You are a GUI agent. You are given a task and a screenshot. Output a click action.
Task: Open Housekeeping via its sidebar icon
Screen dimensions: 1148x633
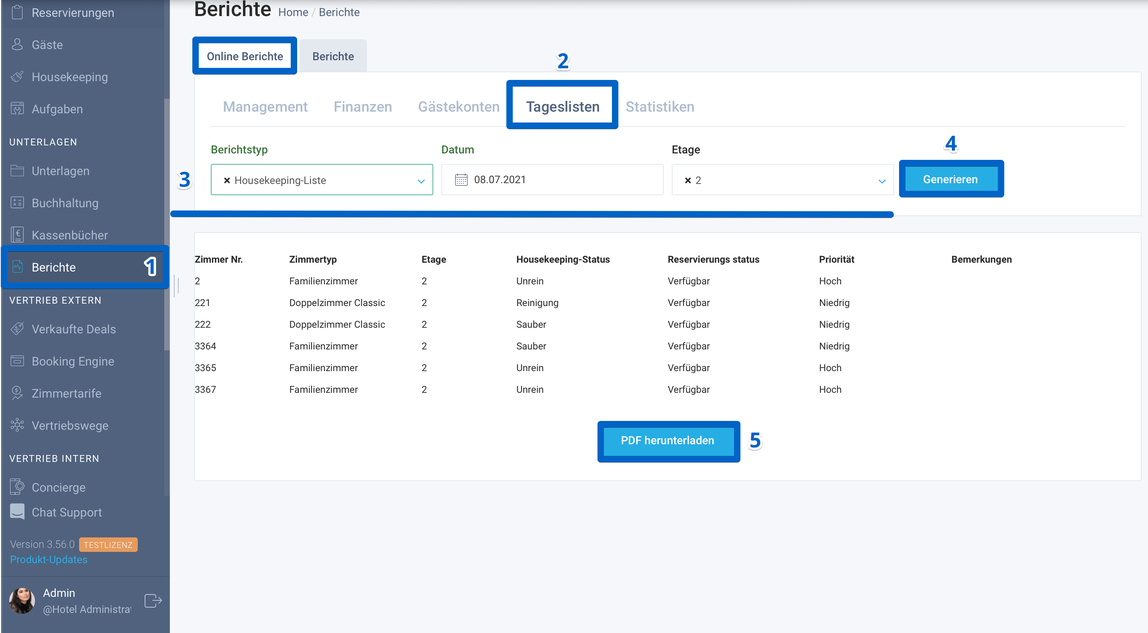point(18,77)
